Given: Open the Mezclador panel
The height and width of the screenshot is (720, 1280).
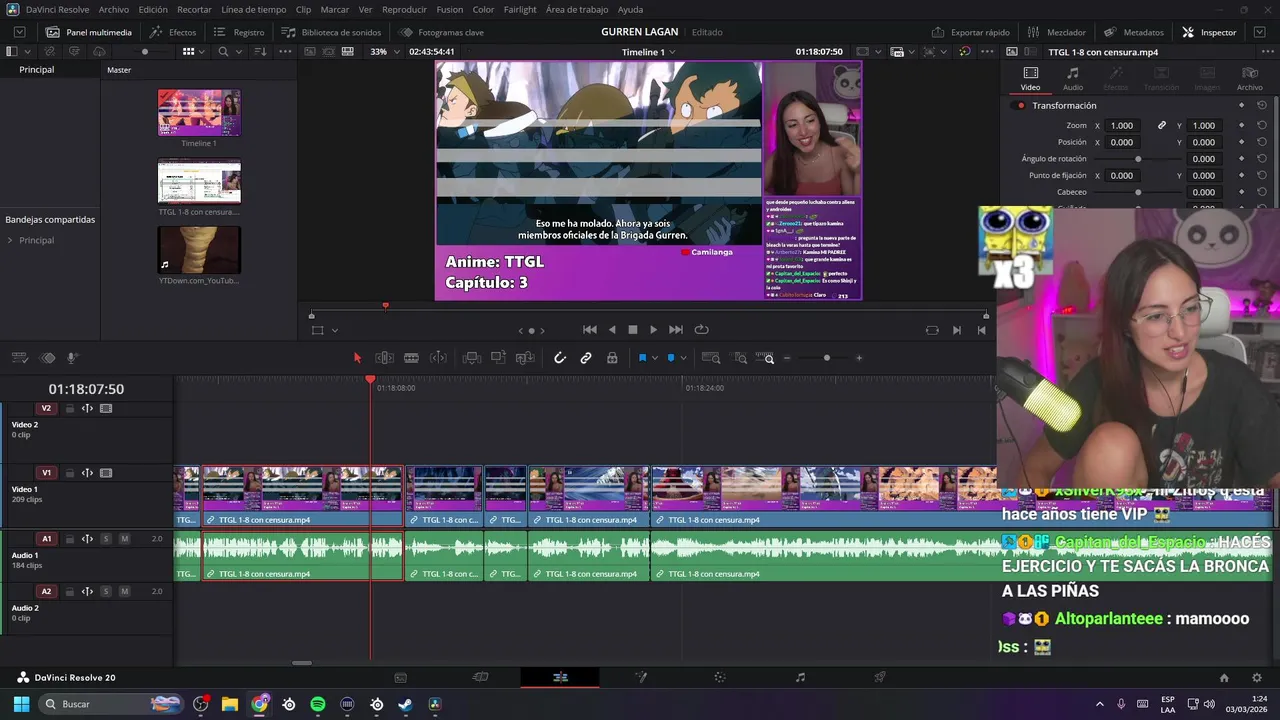Looking at the screenshot, I should tap(1058, 32).
